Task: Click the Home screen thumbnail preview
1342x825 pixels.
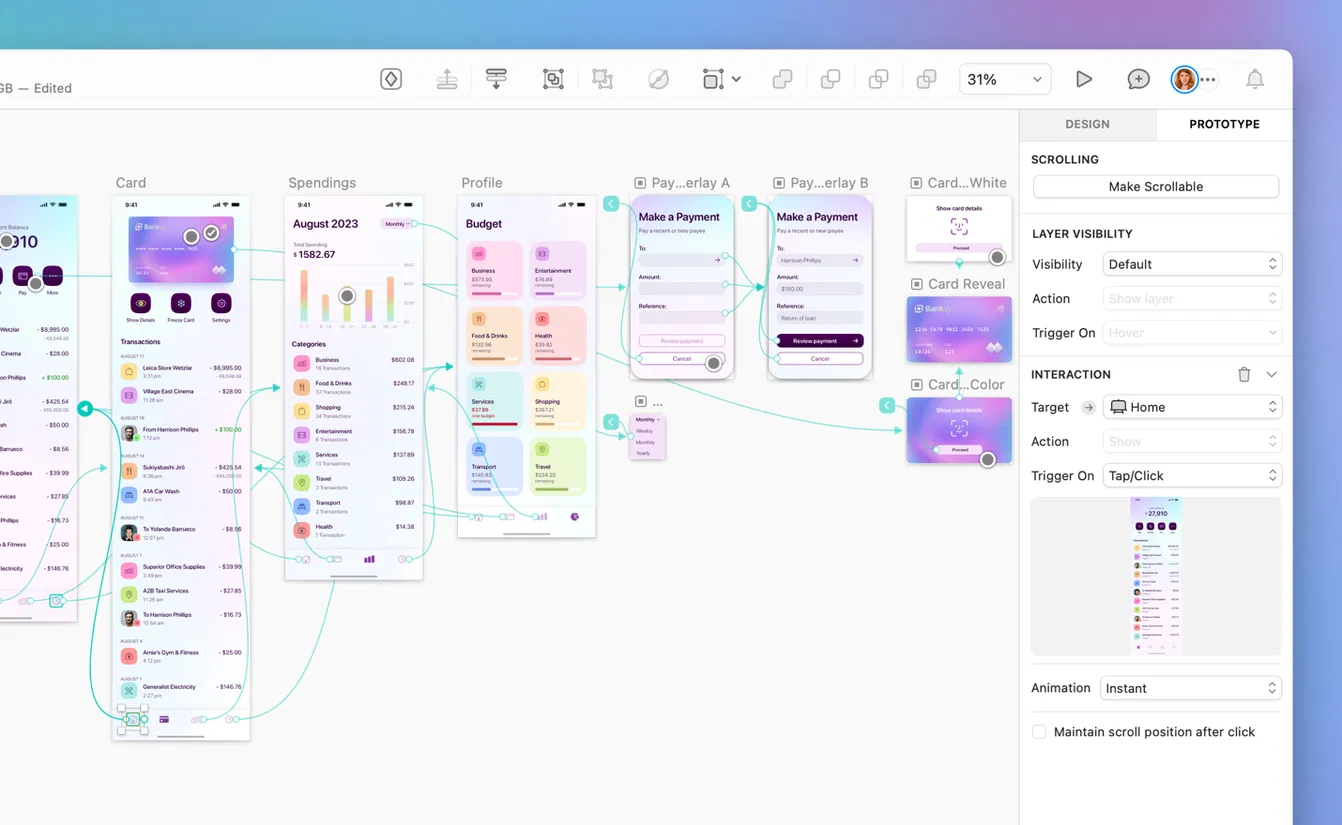Action: (1155, 576)
